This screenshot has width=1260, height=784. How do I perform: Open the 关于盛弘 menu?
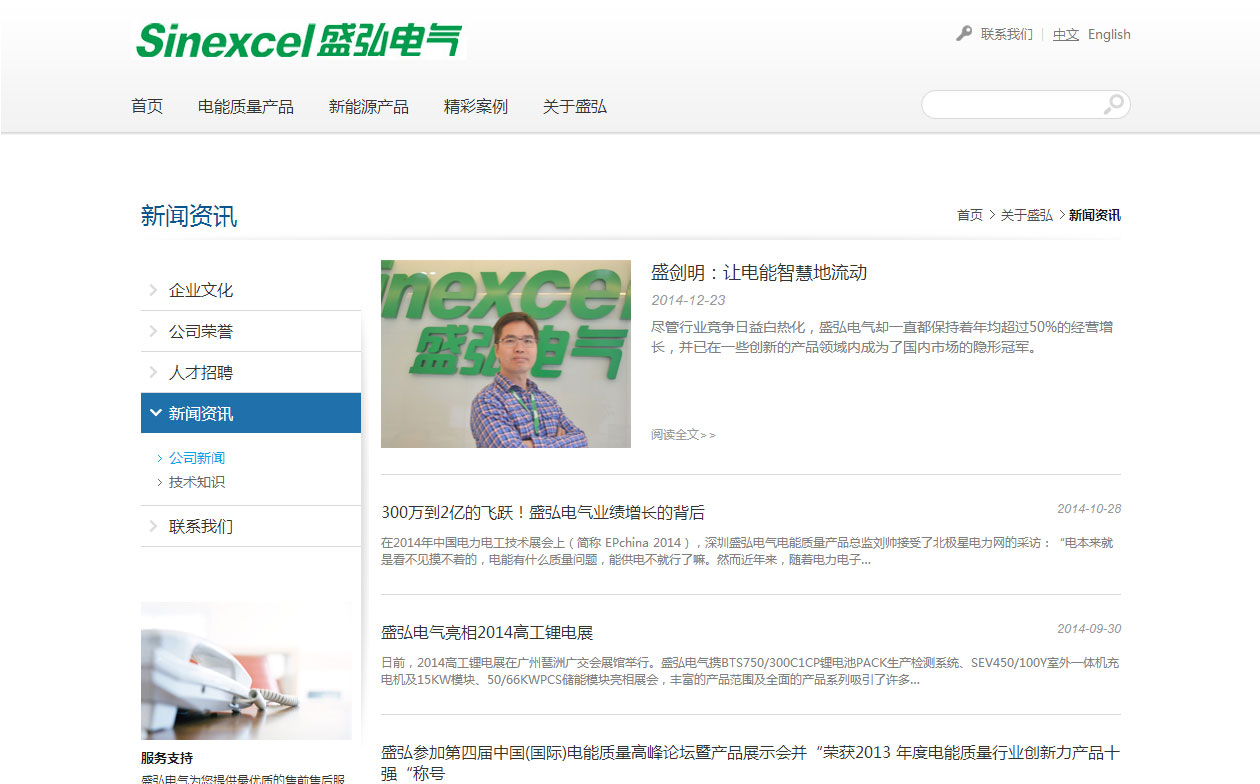coord(575,106)
